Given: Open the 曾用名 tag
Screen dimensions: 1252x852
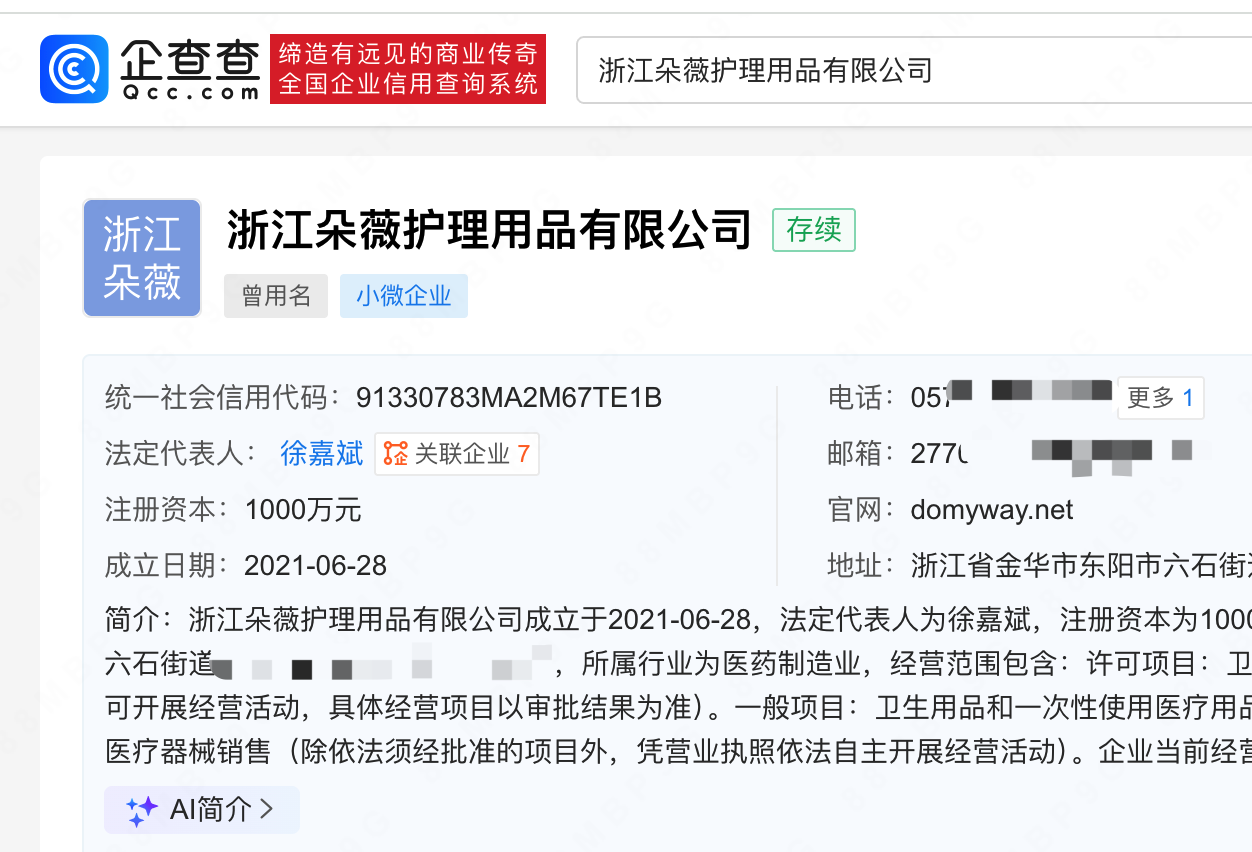Looking at the screenshot, I should [x=276, y=296].
